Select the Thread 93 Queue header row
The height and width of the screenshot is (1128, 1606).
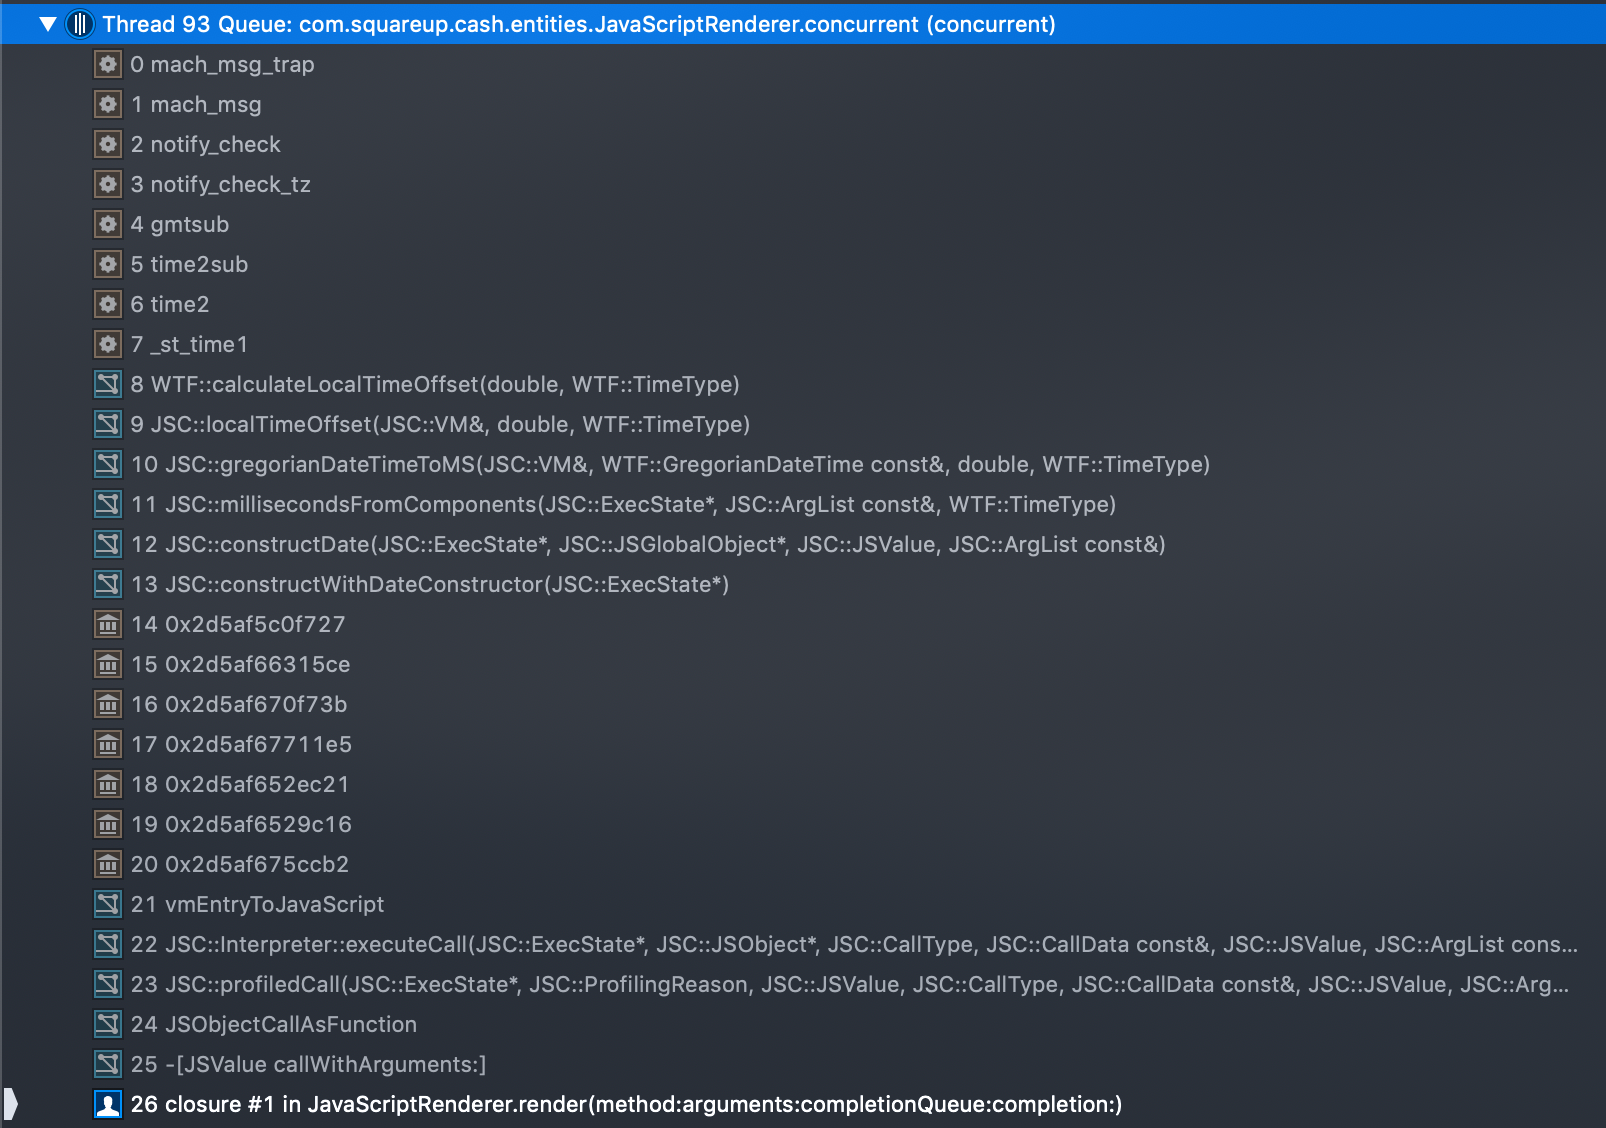click(803, 24)
